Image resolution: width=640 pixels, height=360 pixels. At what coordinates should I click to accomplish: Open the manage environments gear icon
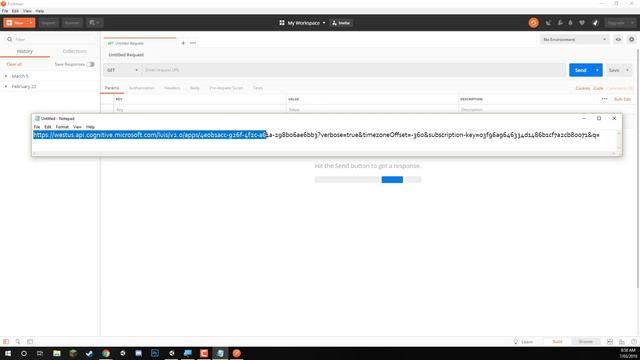(631, 40)
